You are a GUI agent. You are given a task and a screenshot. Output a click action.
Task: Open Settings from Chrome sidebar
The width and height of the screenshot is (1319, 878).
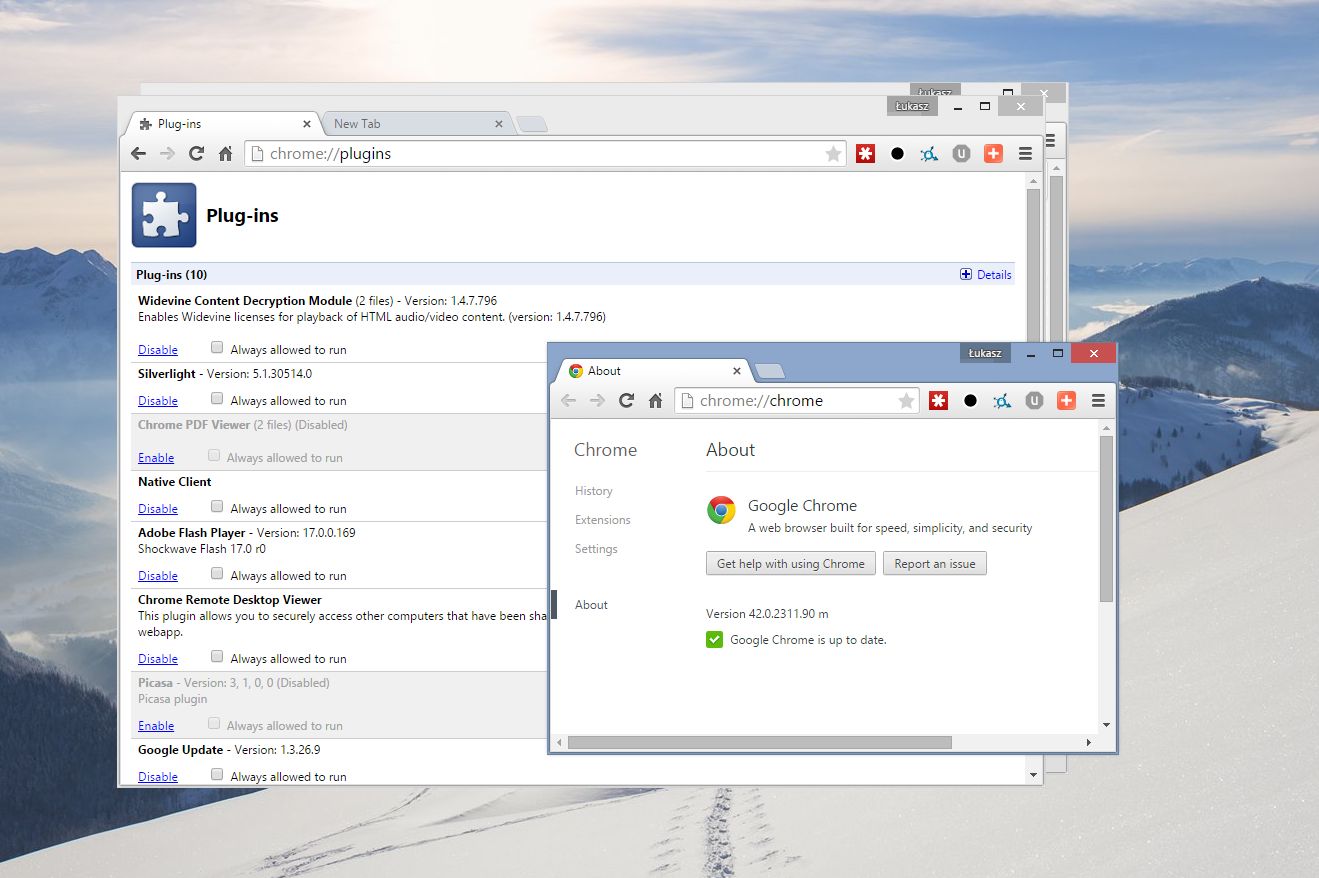(x=596, y=549)
